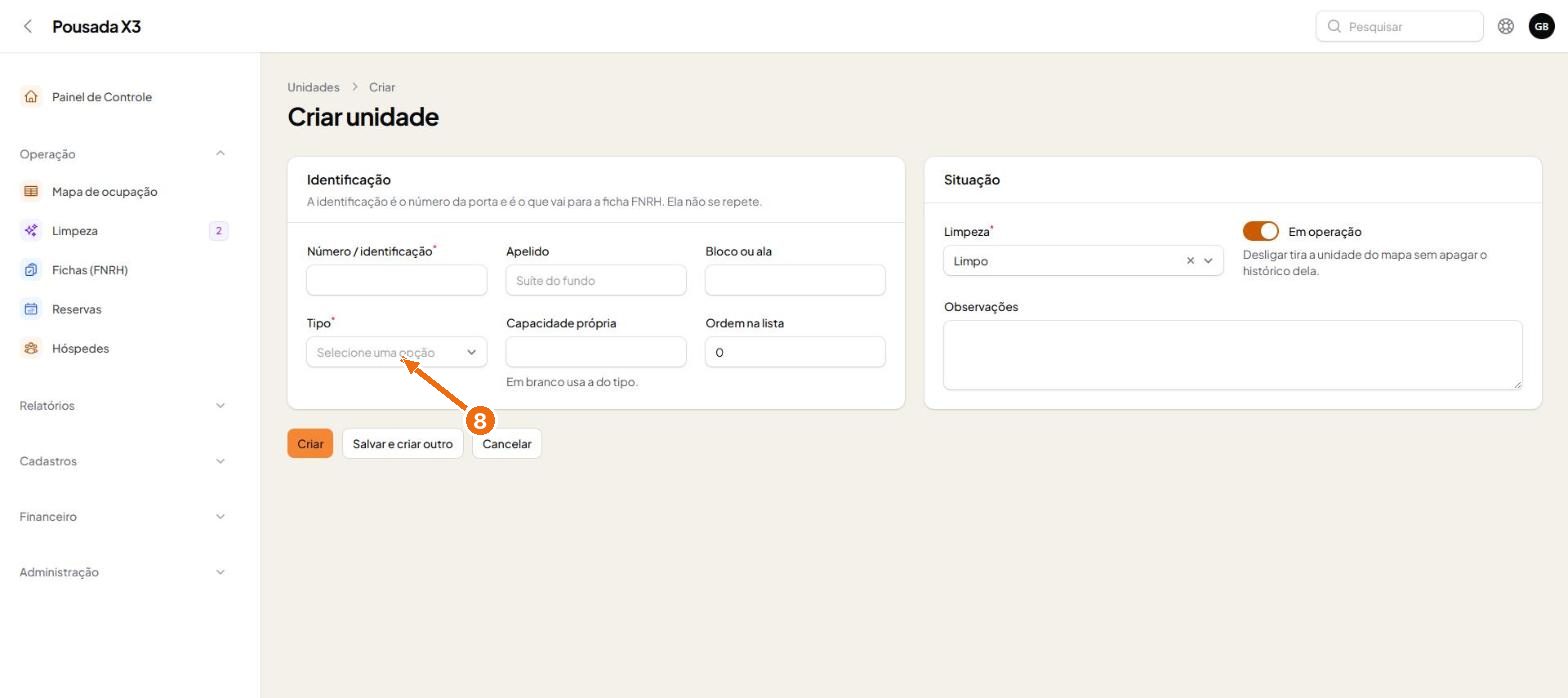This screenshot has width=1568, height=698.
Task: Open the Hóspedes page
Action: pos(80,348)
